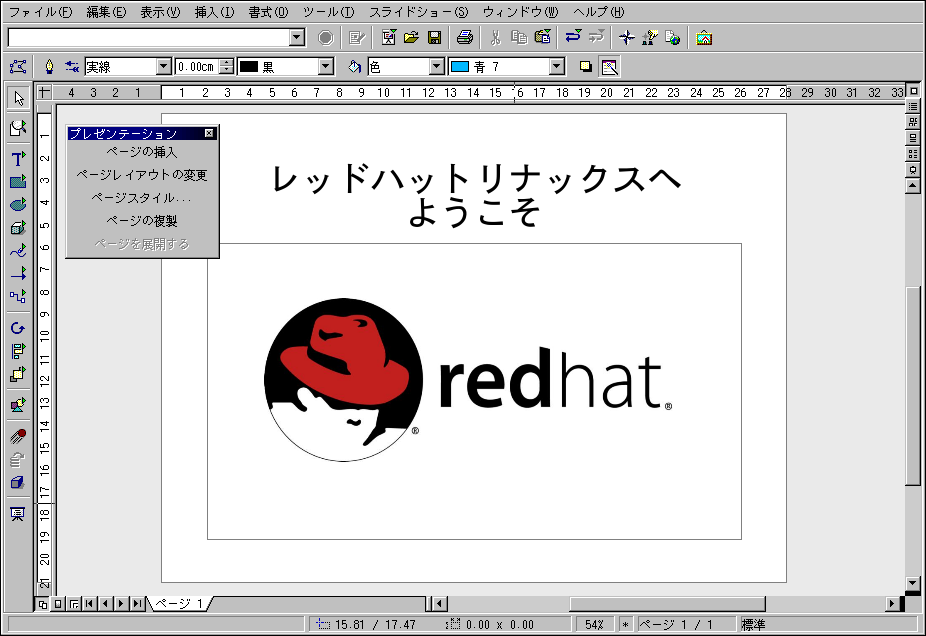Open the 青 7 fill color selector
The height and width of the screenshot is (636, 926).
(x=557, y=67)
